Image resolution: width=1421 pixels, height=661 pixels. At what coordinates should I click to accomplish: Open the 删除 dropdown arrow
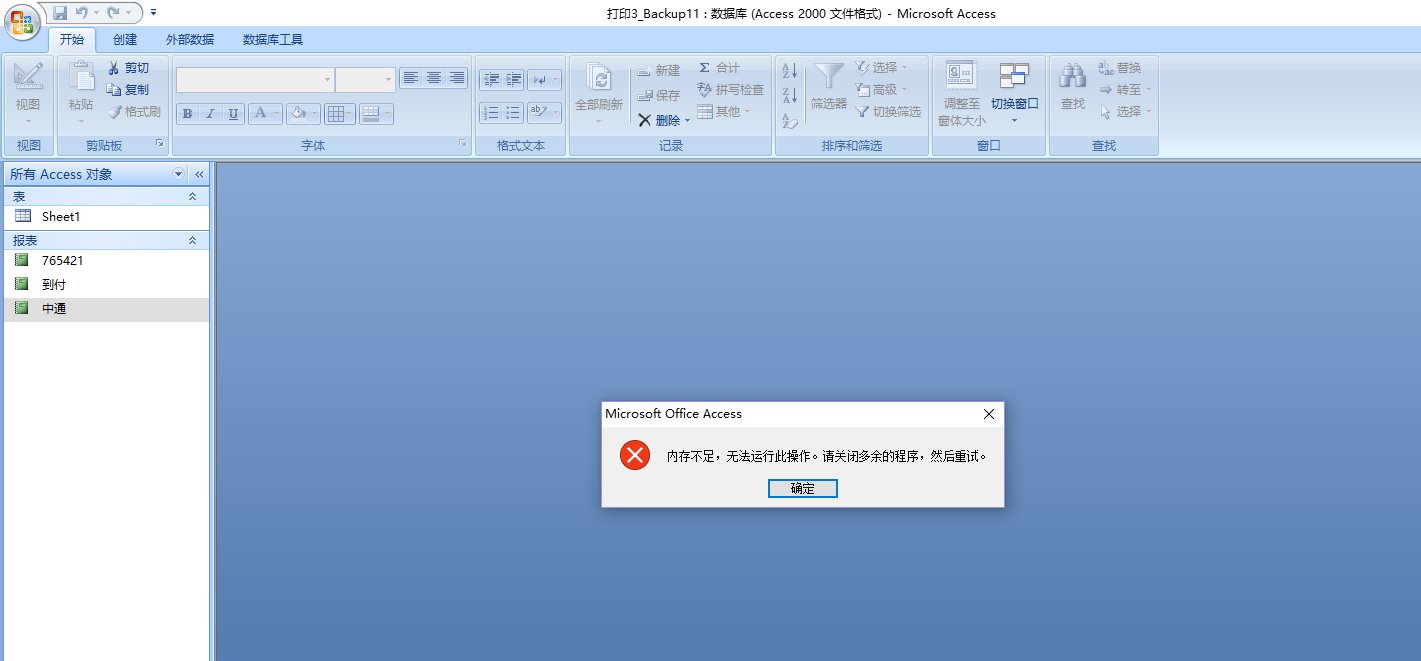point(687,121)
